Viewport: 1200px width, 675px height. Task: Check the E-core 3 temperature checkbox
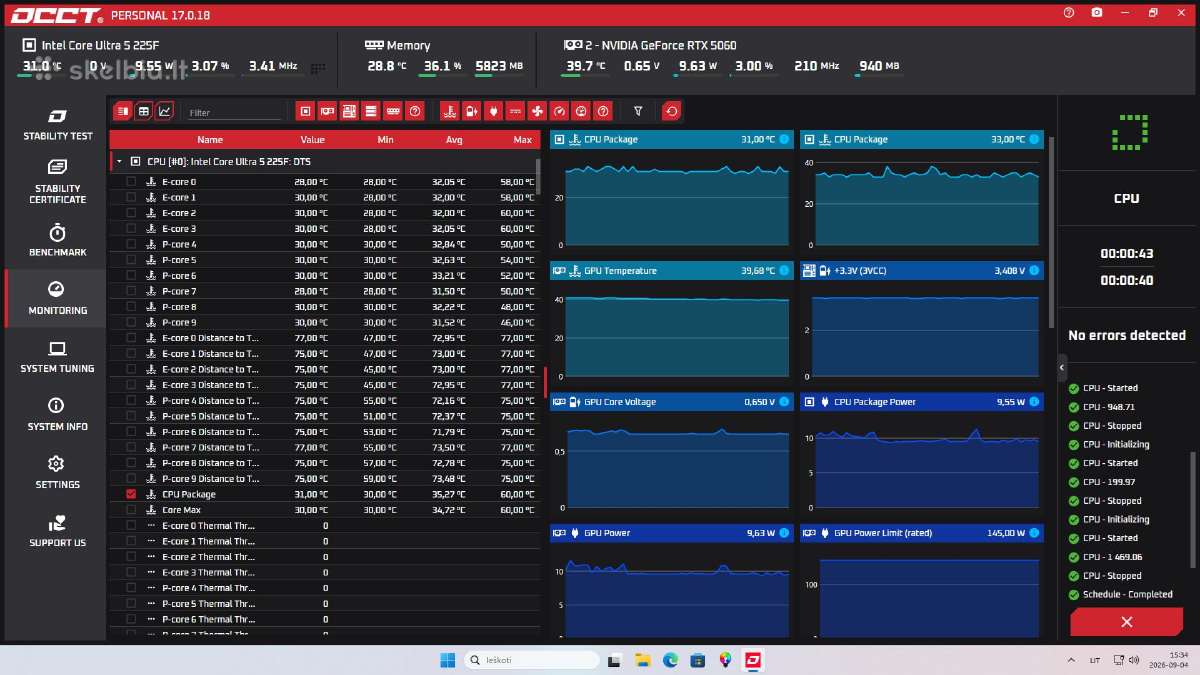pos(131,229)
